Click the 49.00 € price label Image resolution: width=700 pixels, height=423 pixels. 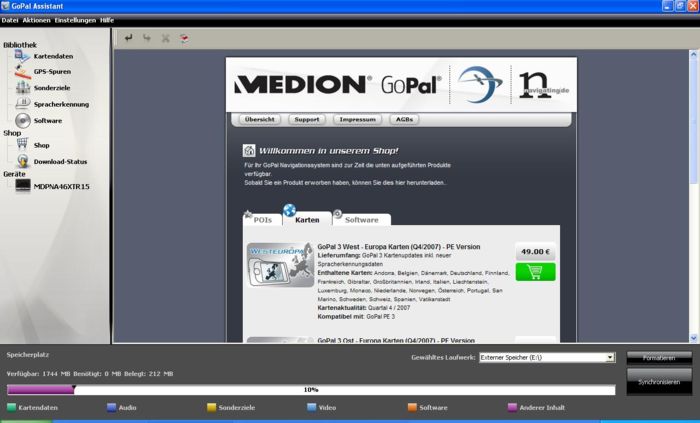coord(535,252)
